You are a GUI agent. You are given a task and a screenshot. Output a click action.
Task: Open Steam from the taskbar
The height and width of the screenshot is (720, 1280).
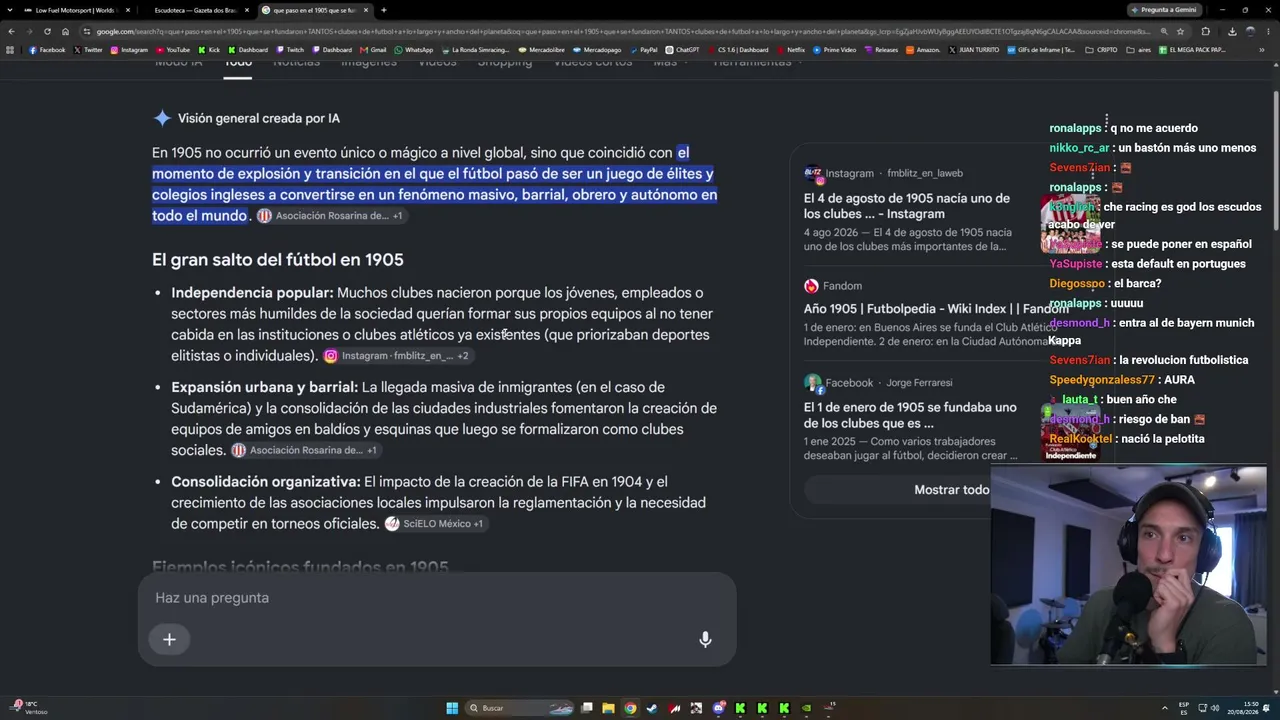(652, 708)
